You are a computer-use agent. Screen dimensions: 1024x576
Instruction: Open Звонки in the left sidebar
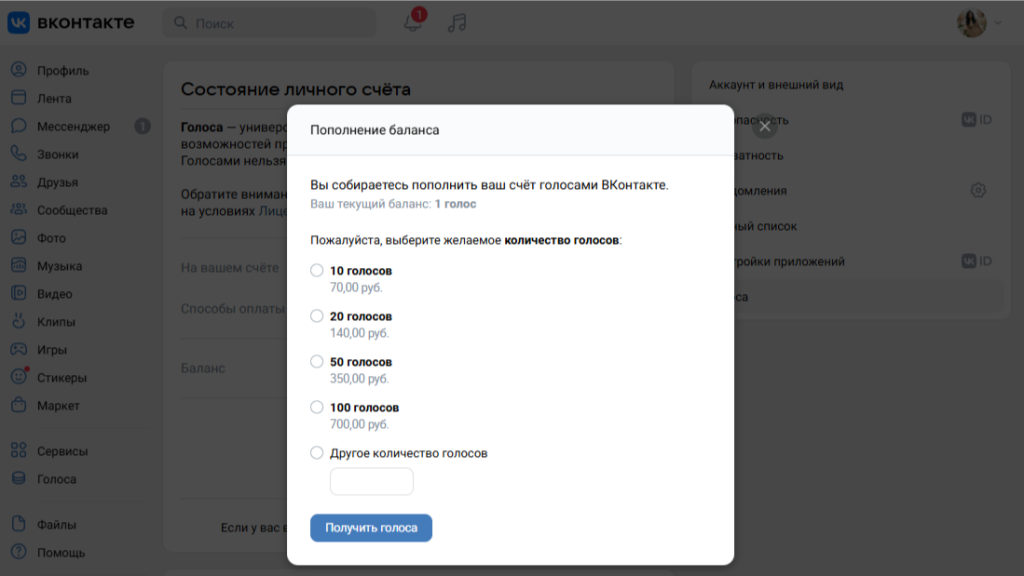pos(57,155)
